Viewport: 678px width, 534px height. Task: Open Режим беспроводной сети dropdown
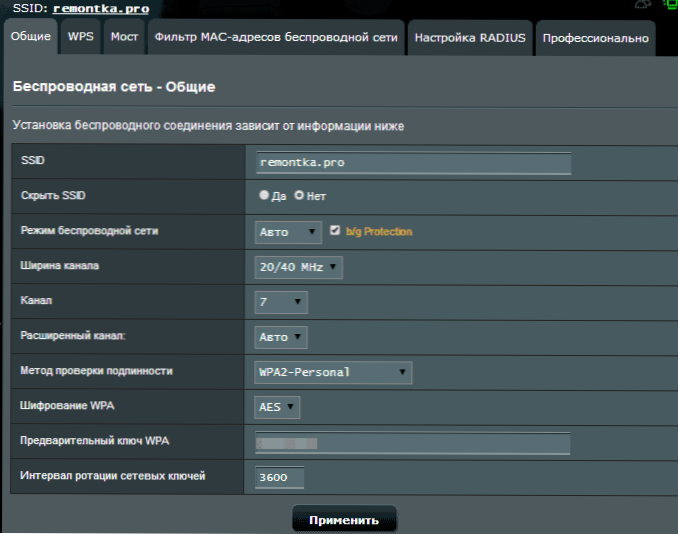(x=288, y=232)
